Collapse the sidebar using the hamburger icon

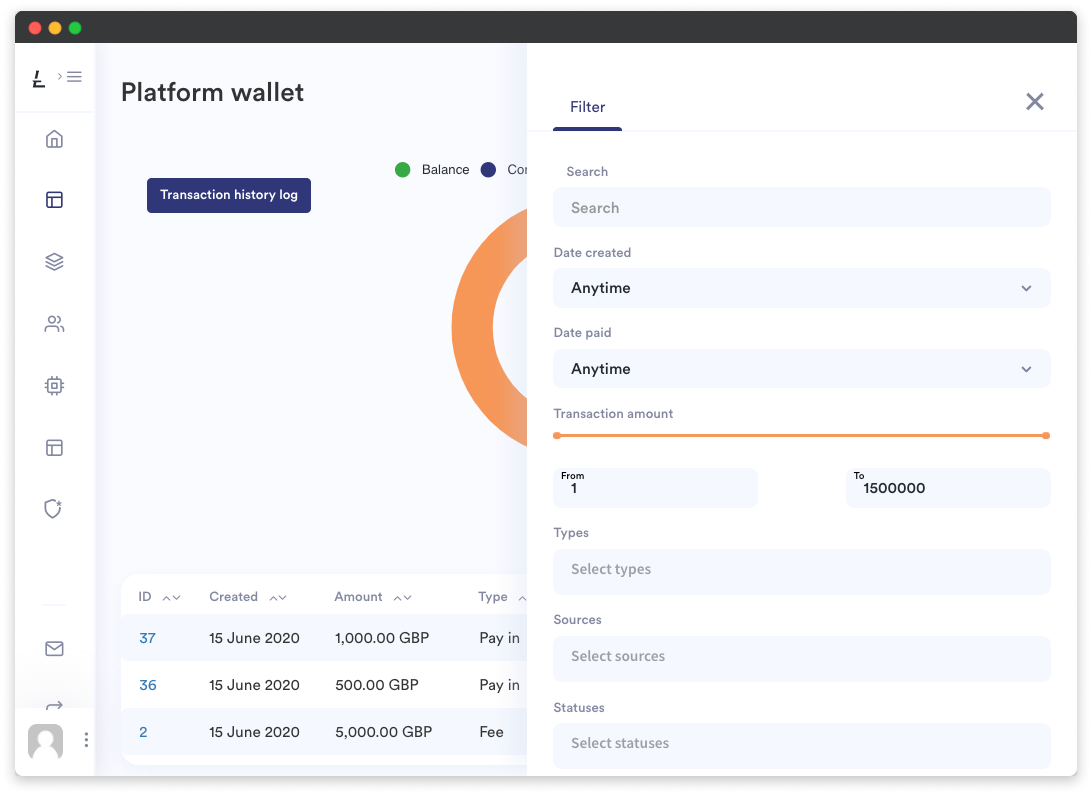72,76
